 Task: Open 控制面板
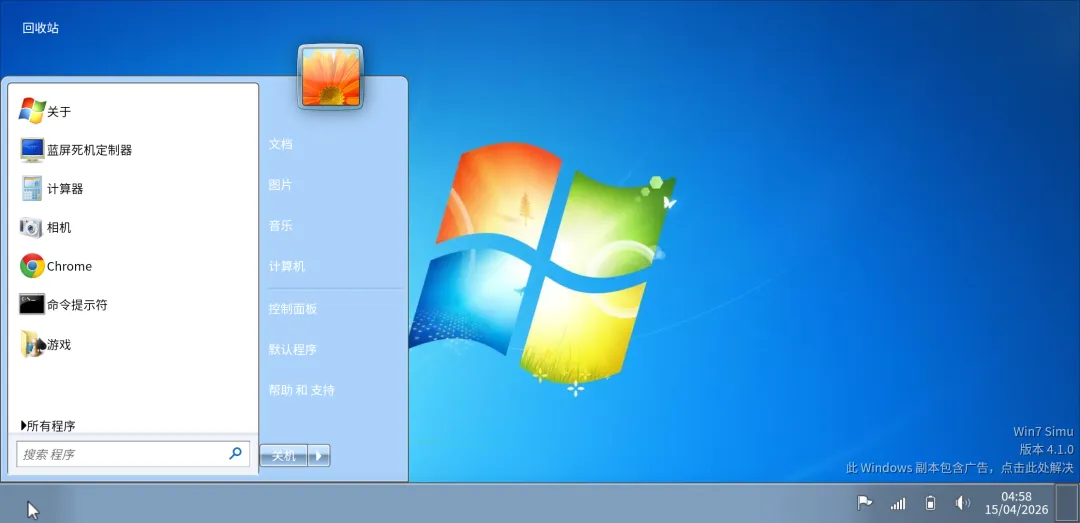(x=293, y=309)
